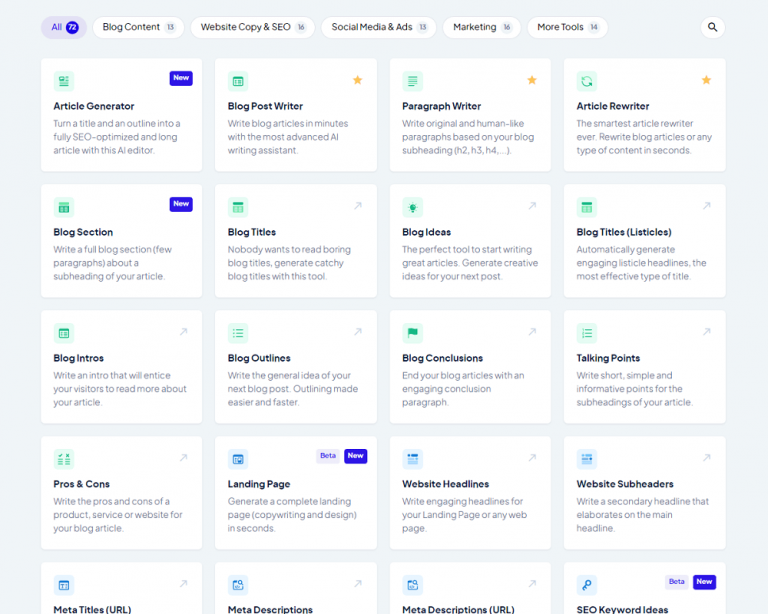Screen dimensions: 768x614
Task: Click 'Write a secondary headline that' description
Action: (643, 501)
